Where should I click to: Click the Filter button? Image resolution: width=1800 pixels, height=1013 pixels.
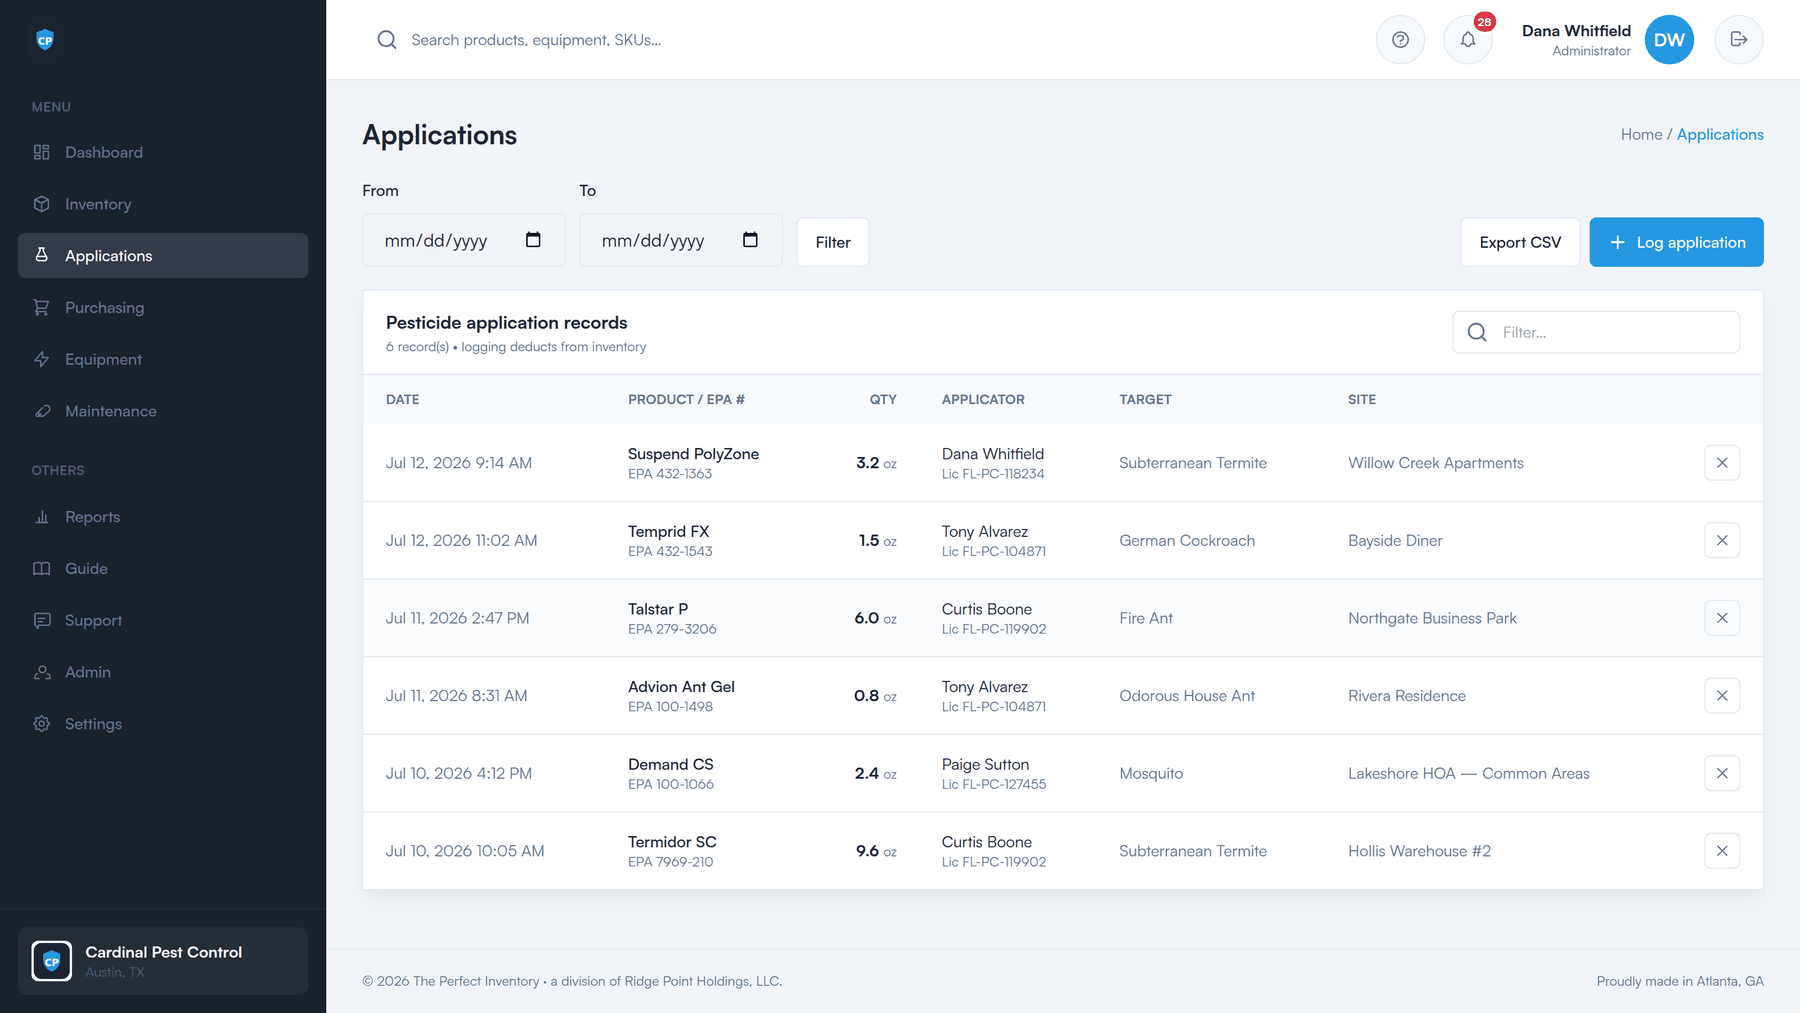pos(833,242)
